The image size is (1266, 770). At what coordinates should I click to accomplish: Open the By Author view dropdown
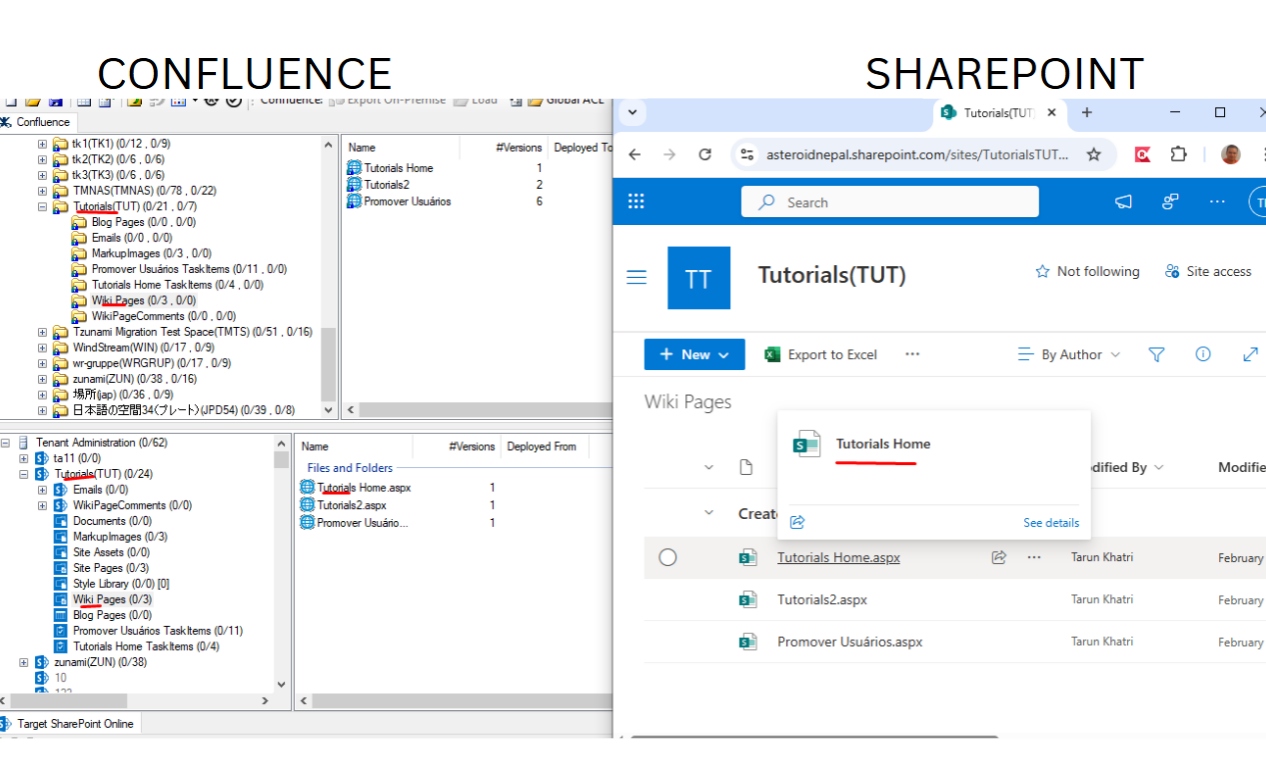(1069, 354)
